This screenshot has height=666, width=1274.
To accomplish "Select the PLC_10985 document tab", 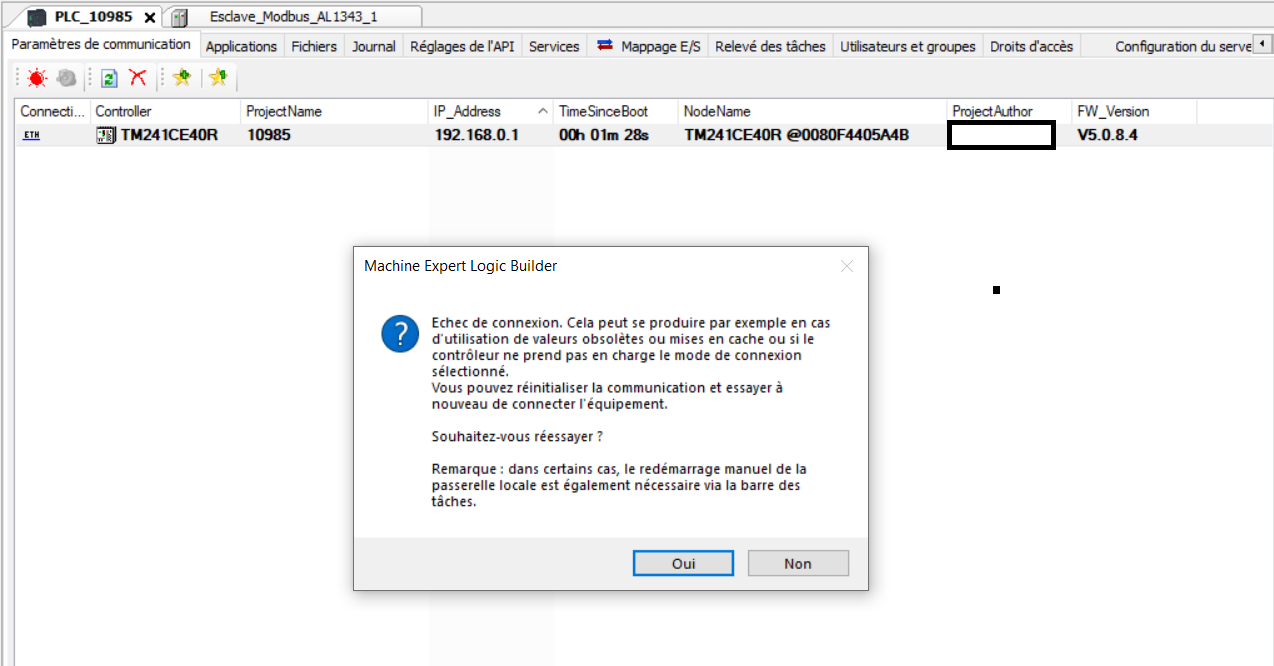I will [93, 17].
